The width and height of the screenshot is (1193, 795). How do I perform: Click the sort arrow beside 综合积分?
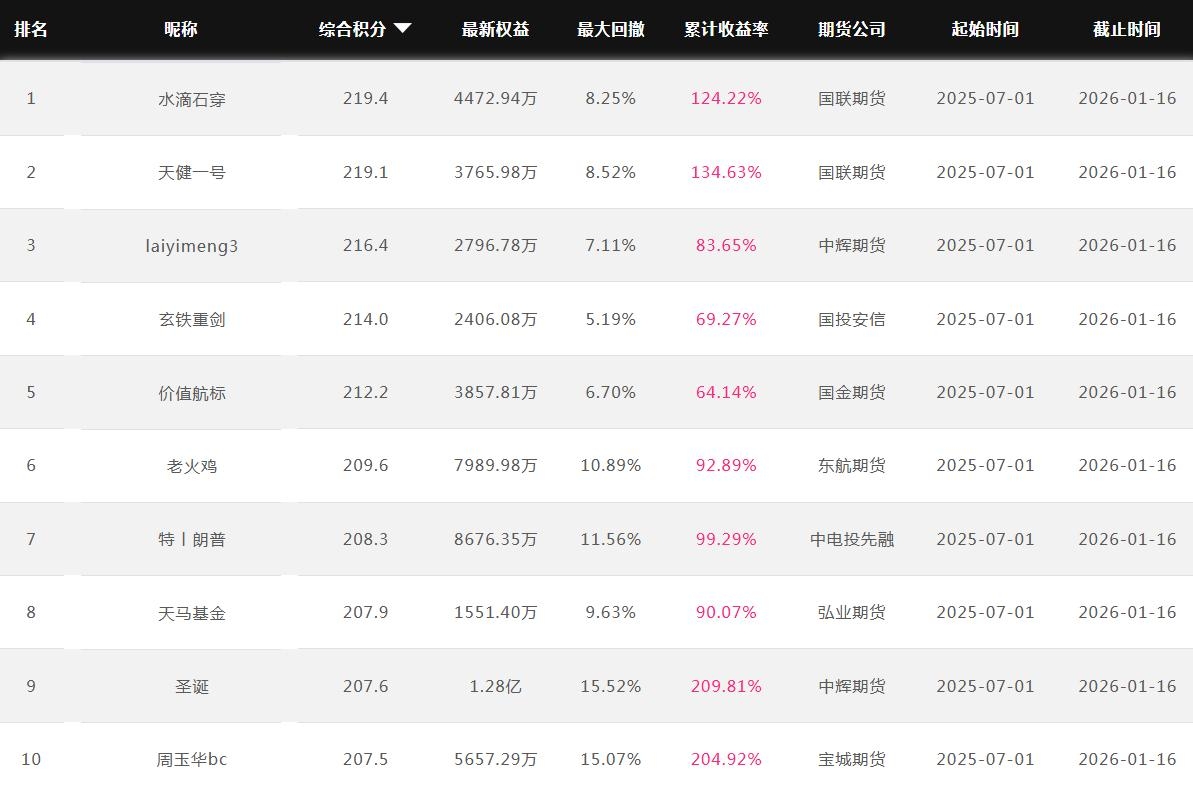[402, 29]
